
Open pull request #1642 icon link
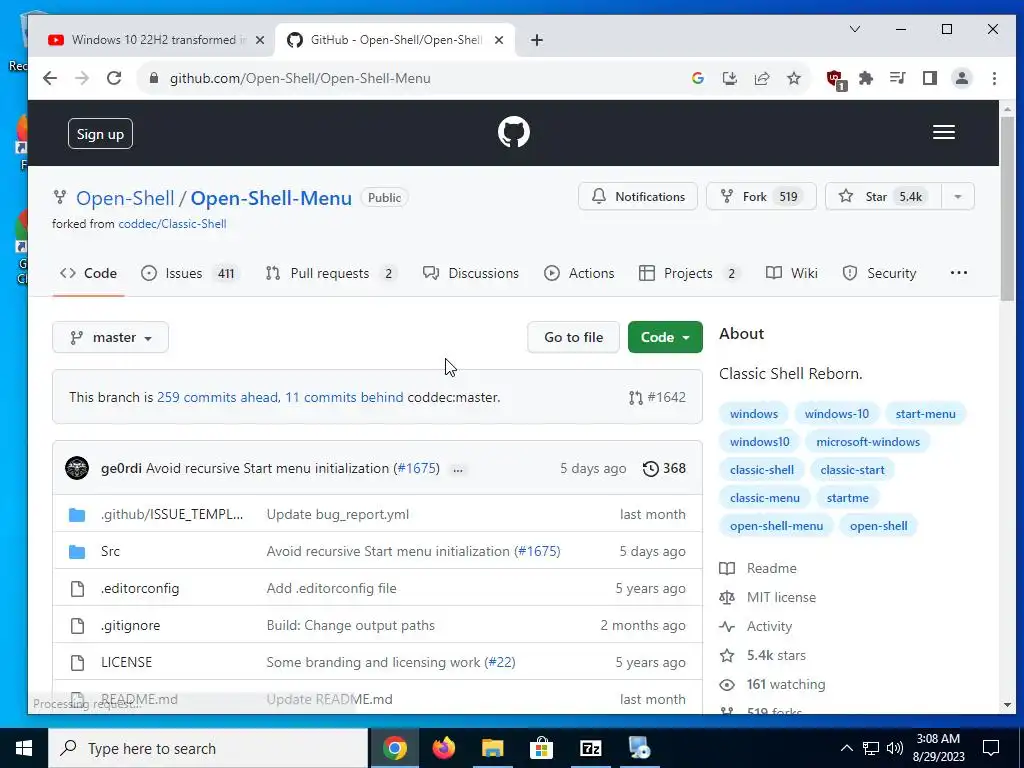tap(657, 397)
